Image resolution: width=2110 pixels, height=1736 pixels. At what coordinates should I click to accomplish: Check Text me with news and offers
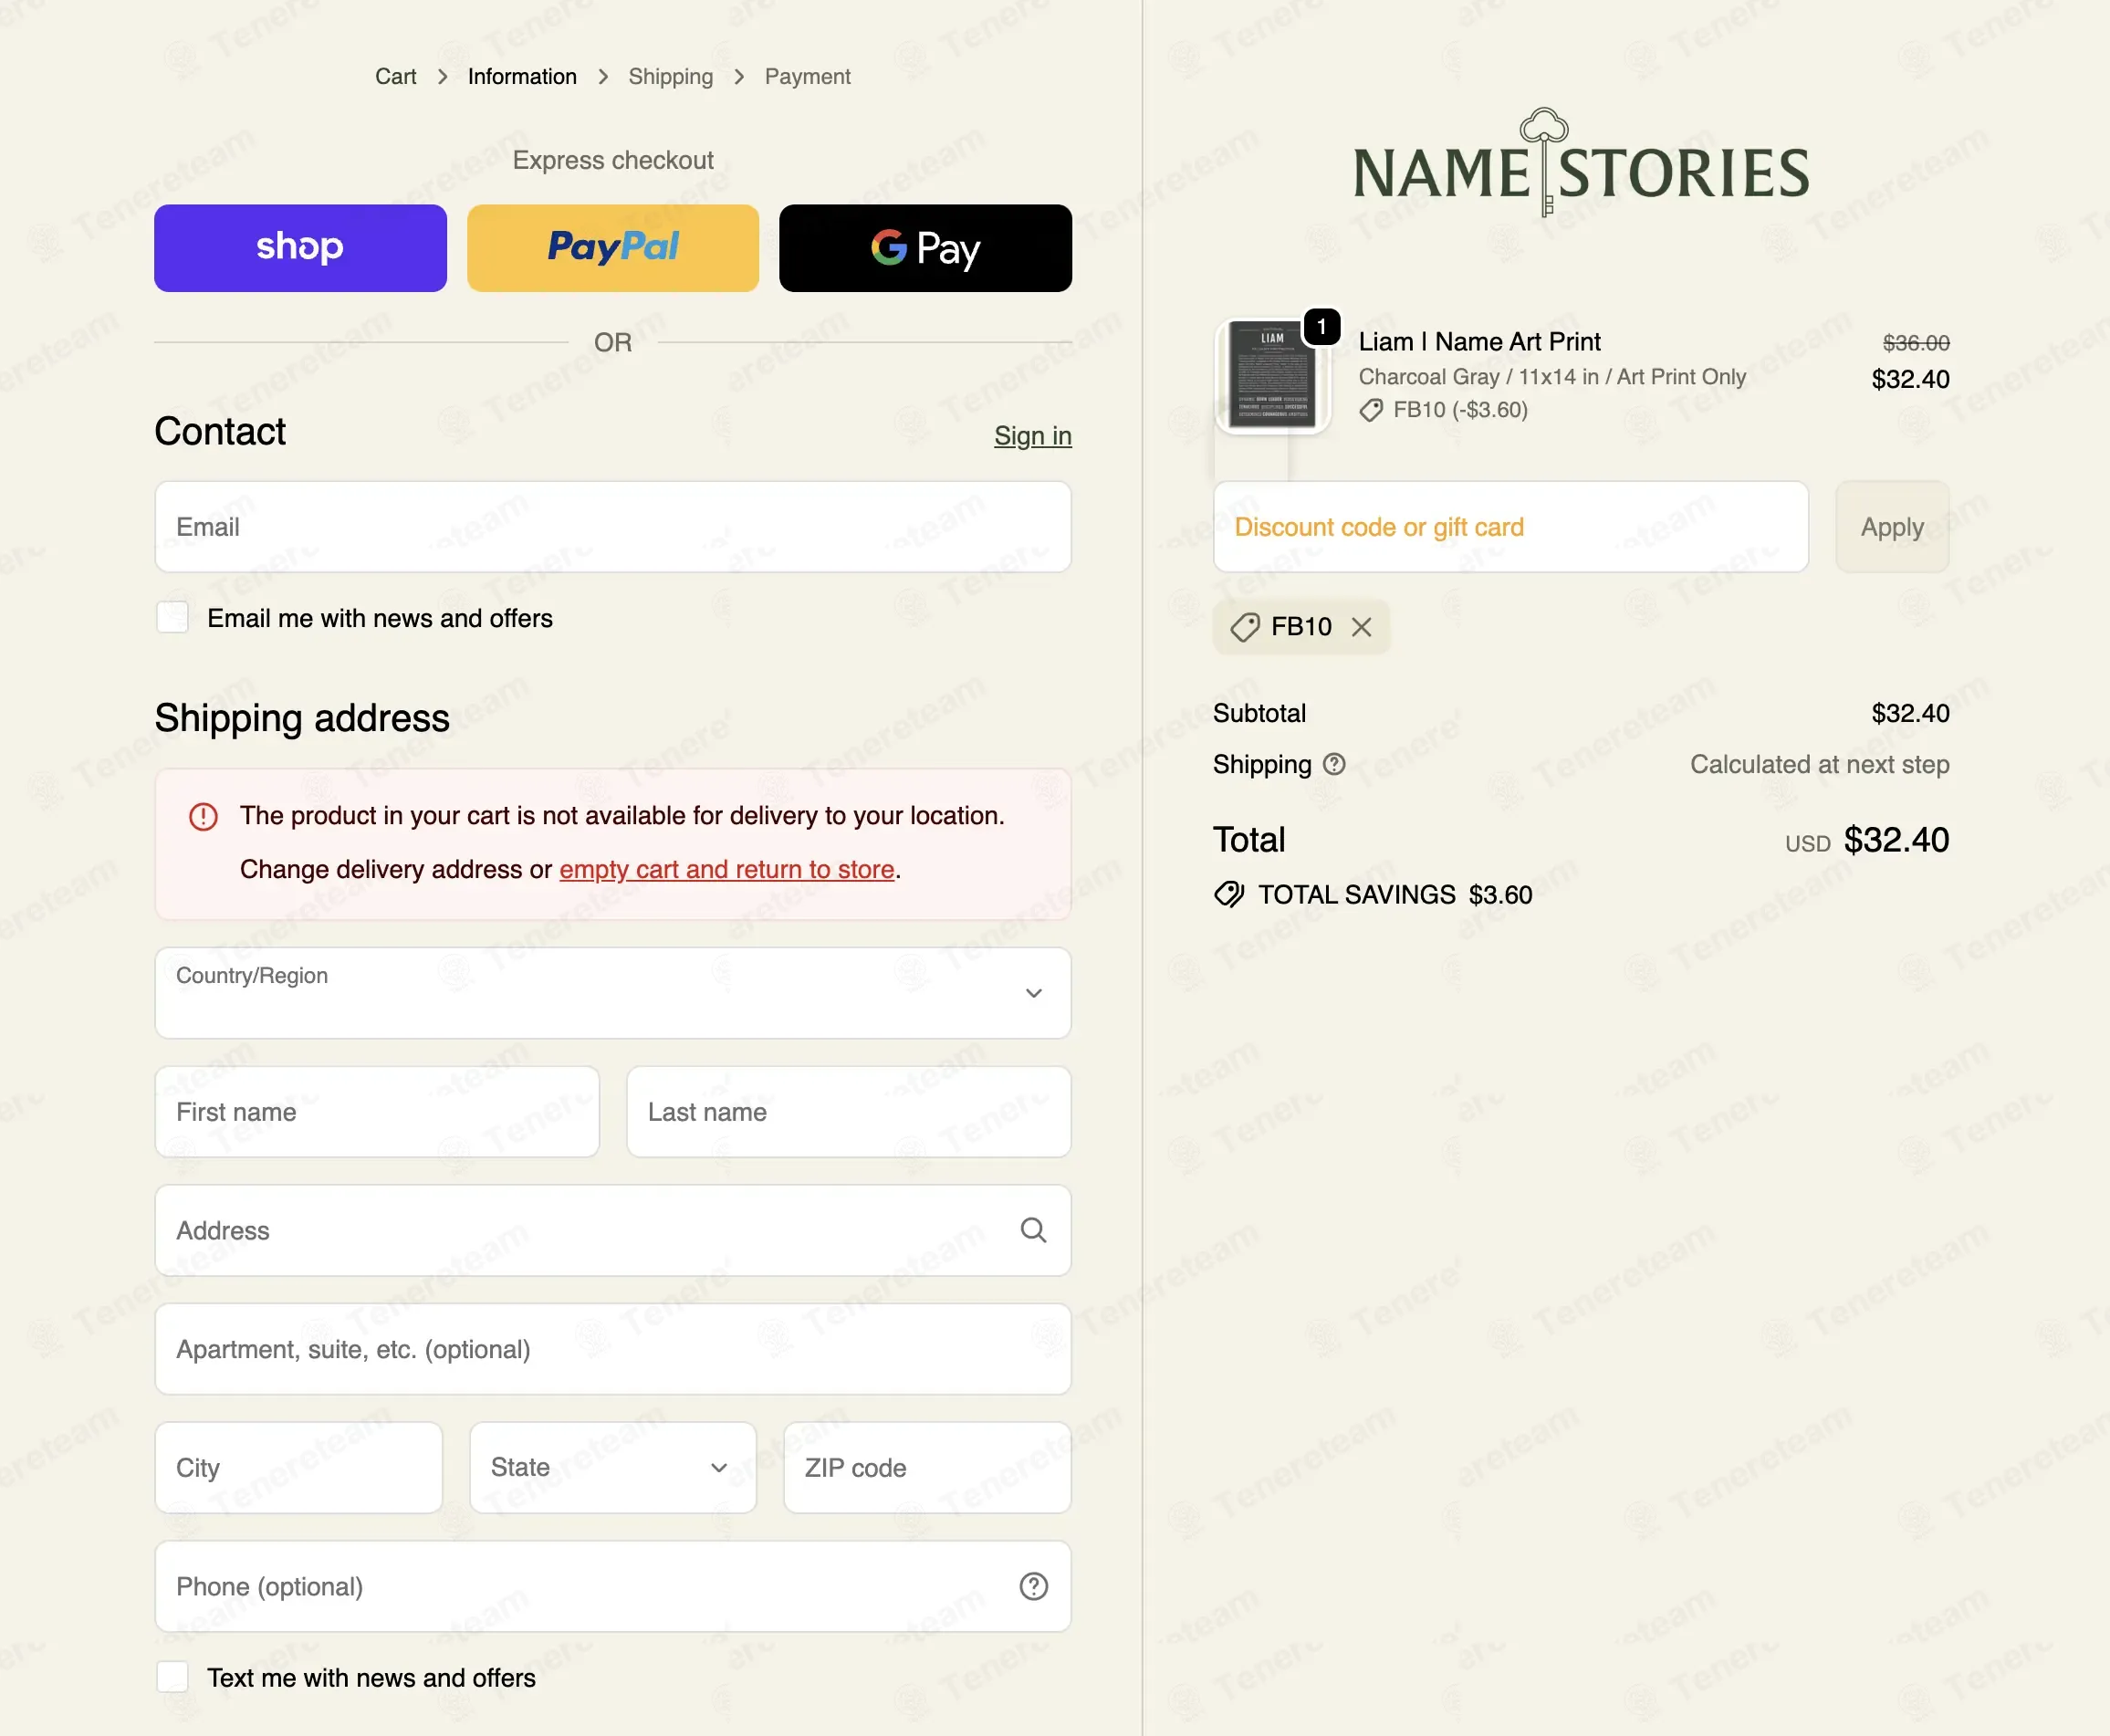tap(173, 1677)
